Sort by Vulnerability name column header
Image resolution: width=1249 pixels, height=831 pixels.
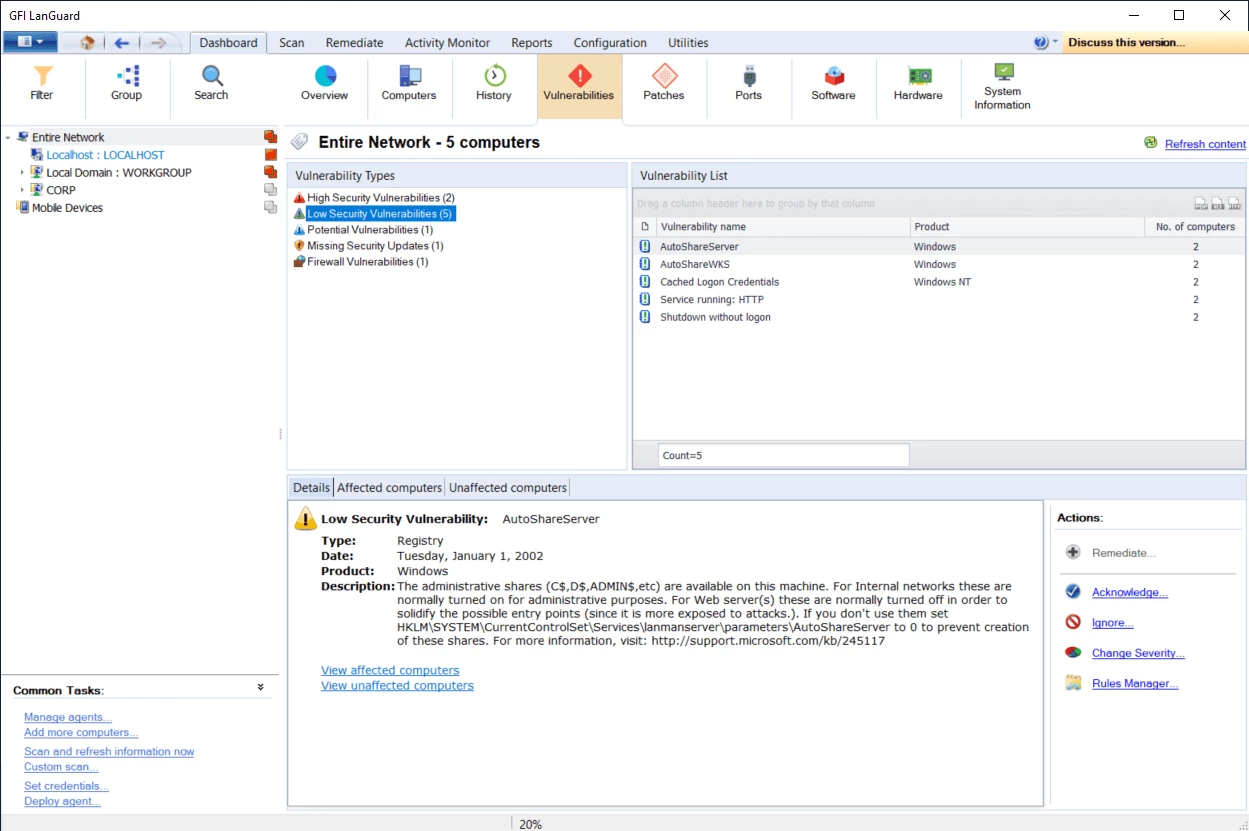(x=703, y=227)
